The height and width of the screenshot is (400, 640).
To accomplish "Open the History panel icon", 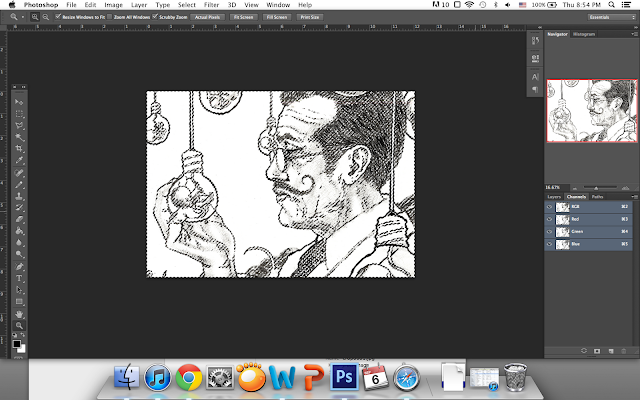I will point(535,40).
